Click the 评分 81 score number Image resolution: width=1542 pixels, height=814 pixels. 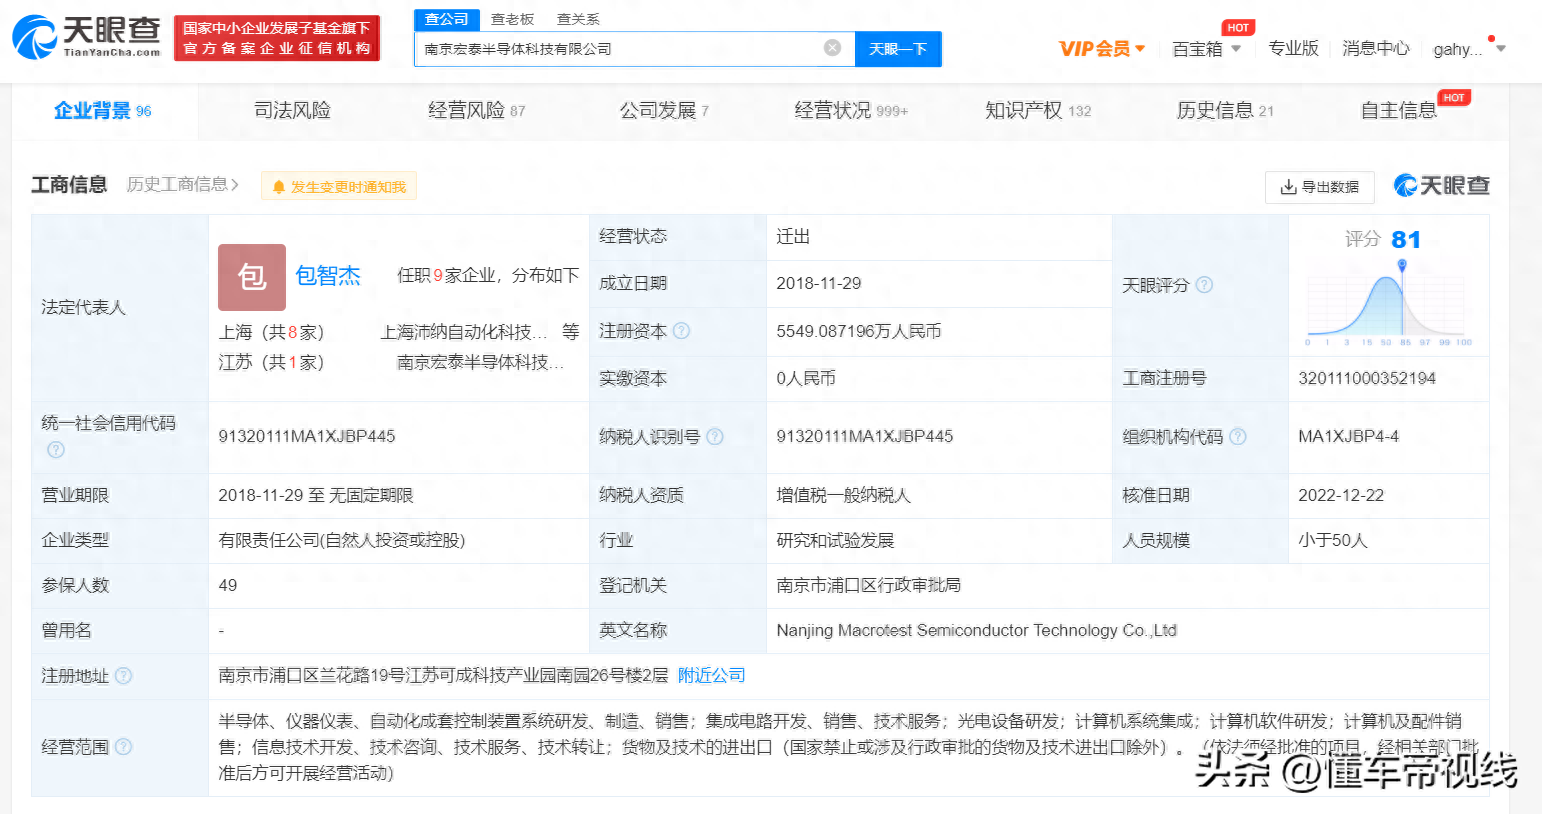pos(1406,240)
